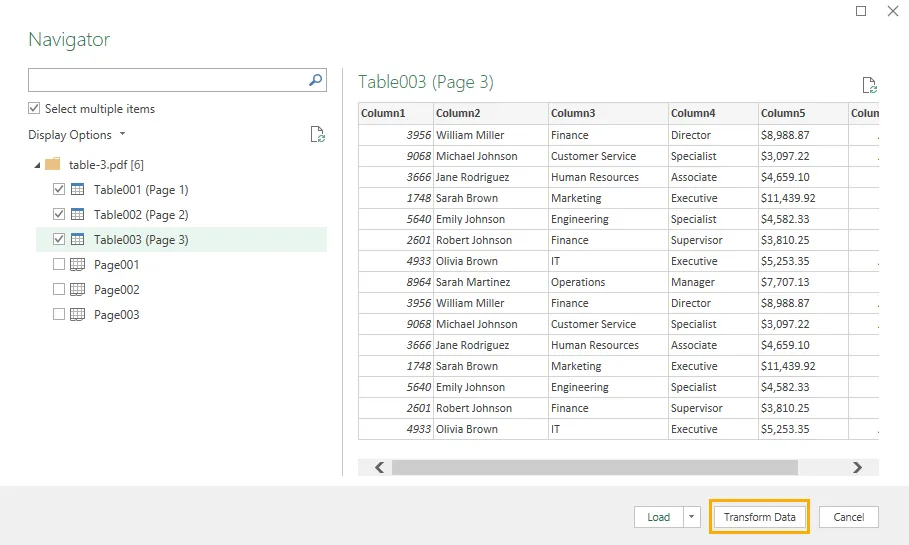Screen dimensions: 909x545
Task: Maximize the Navigator window
Action: [x=861, y=11]
